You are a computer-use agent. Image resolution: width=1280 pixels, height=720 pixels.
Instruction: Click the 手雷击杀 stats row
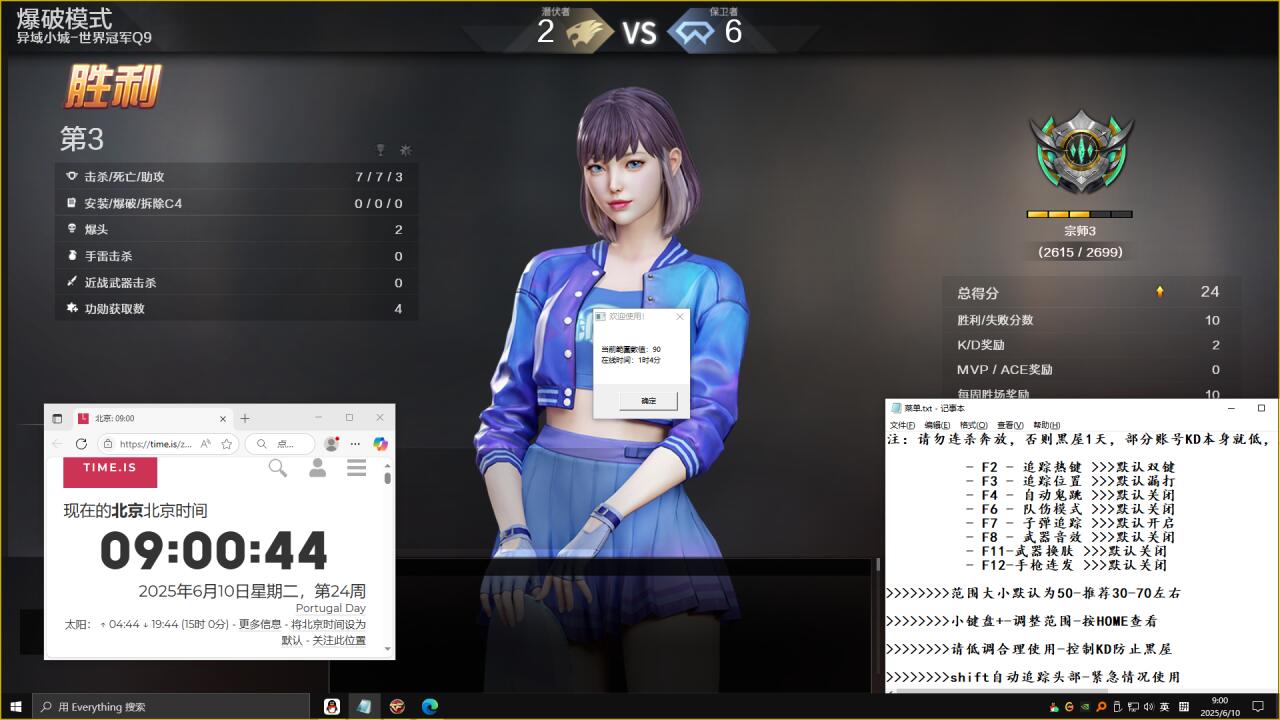pyautogui.click(x=236, y=256)
